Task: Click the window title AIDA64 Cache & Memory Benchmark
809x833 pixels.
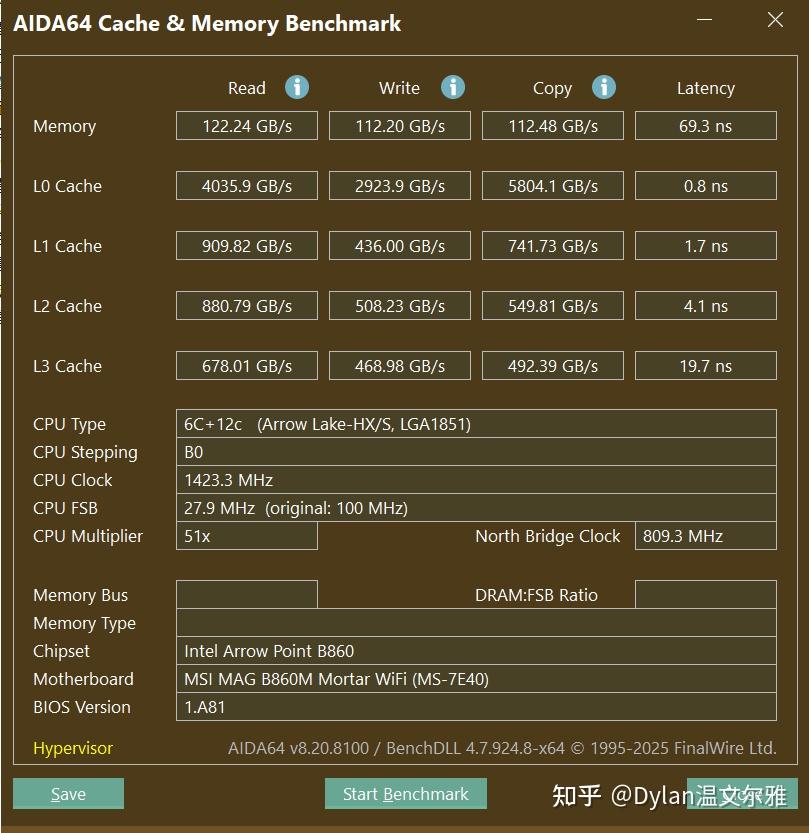Action: coord(207,23)
